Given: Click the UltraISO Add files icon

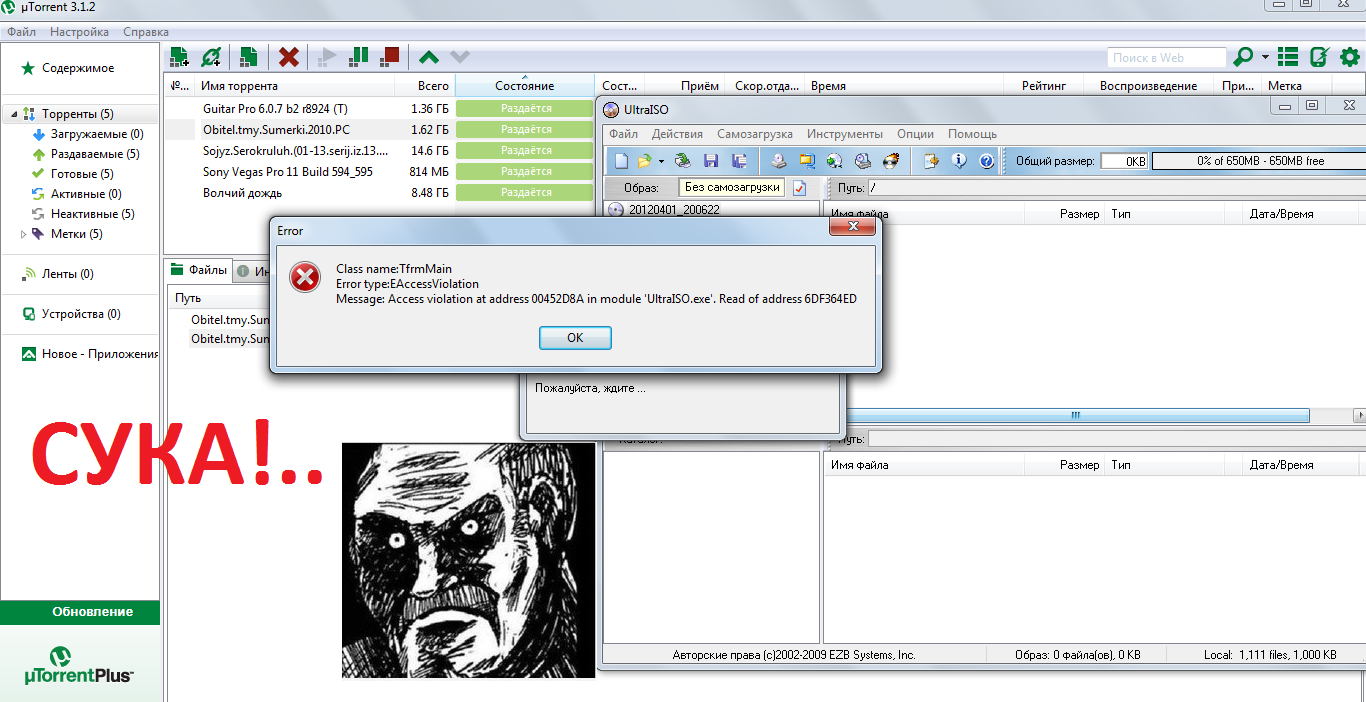Looking at the screenshot, I should click(931, 160).
